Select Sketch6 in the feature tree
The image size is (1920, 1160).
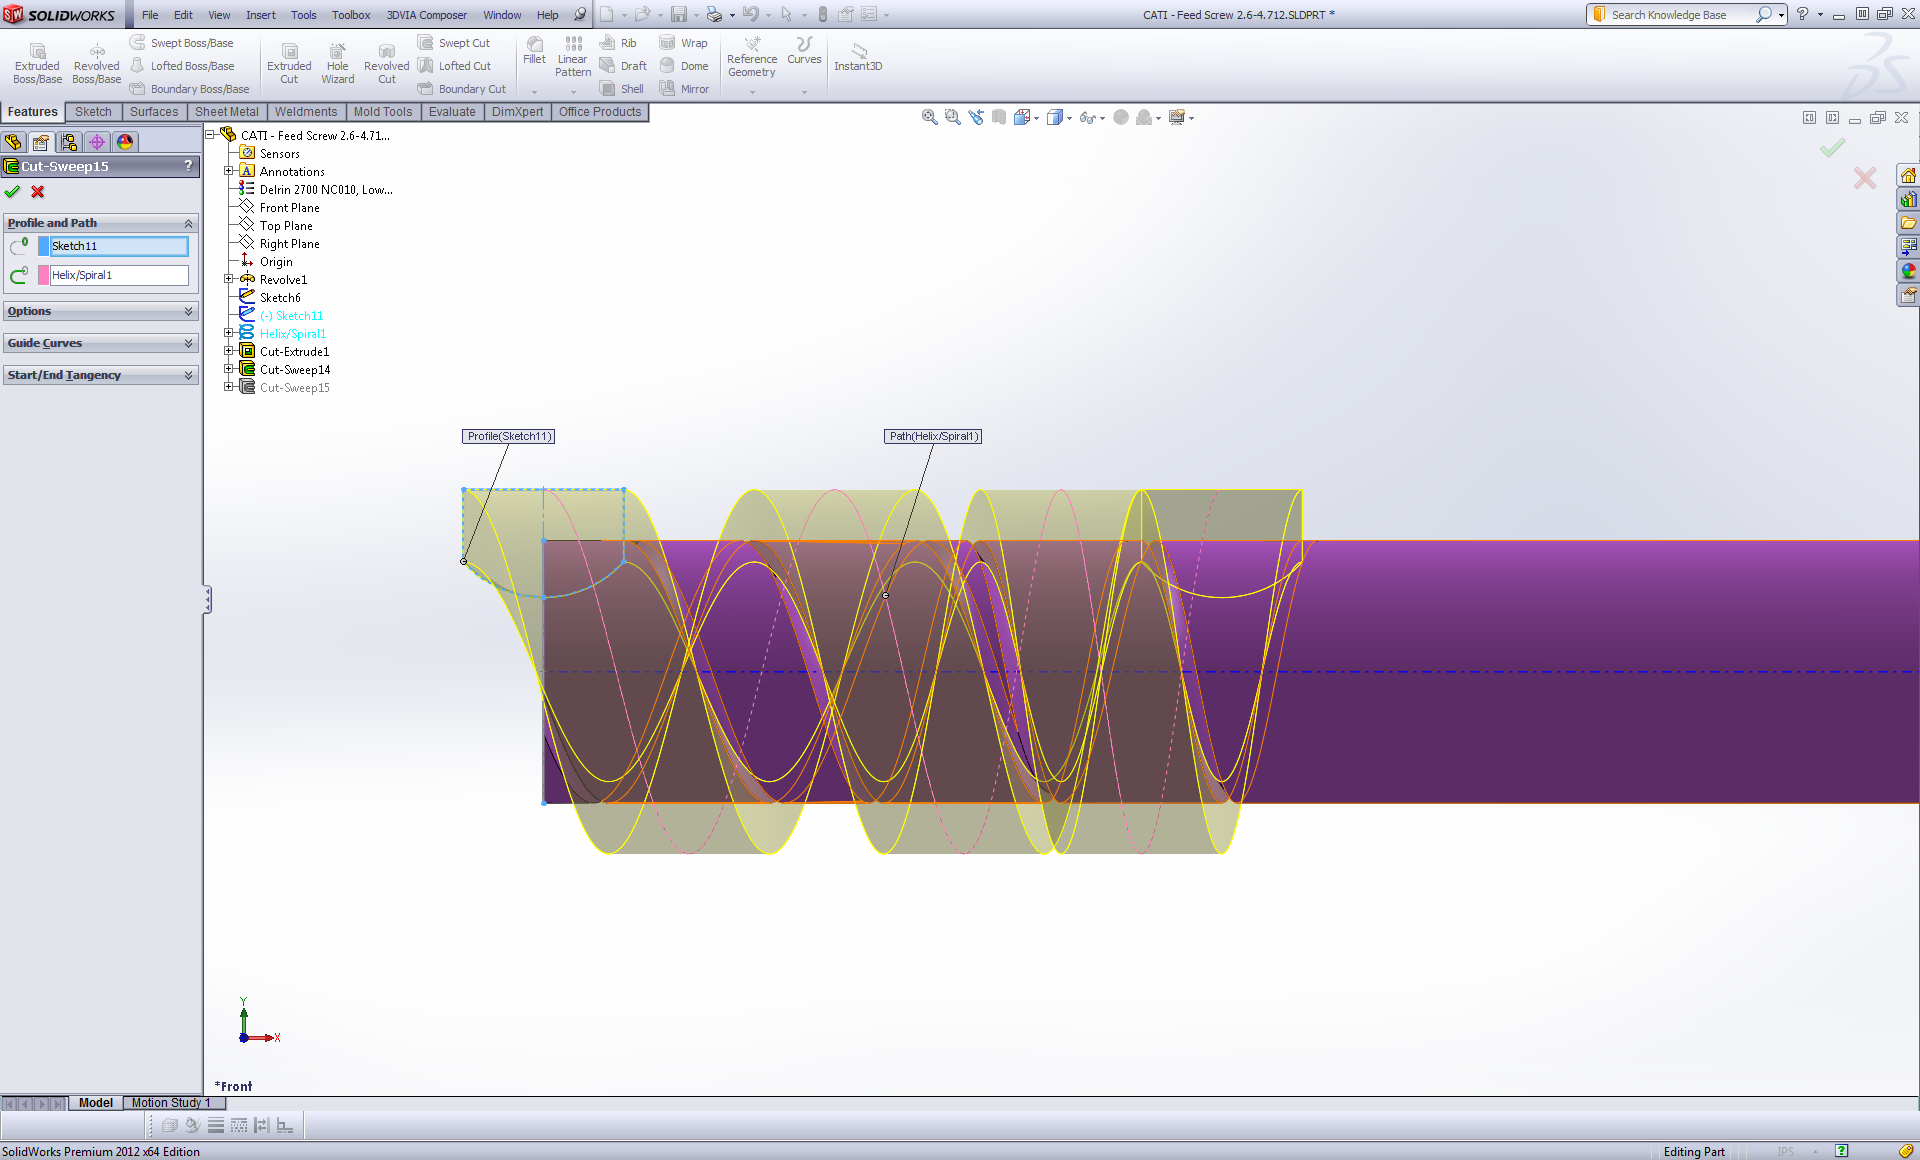pyautogui.click(x=280, y=298)
